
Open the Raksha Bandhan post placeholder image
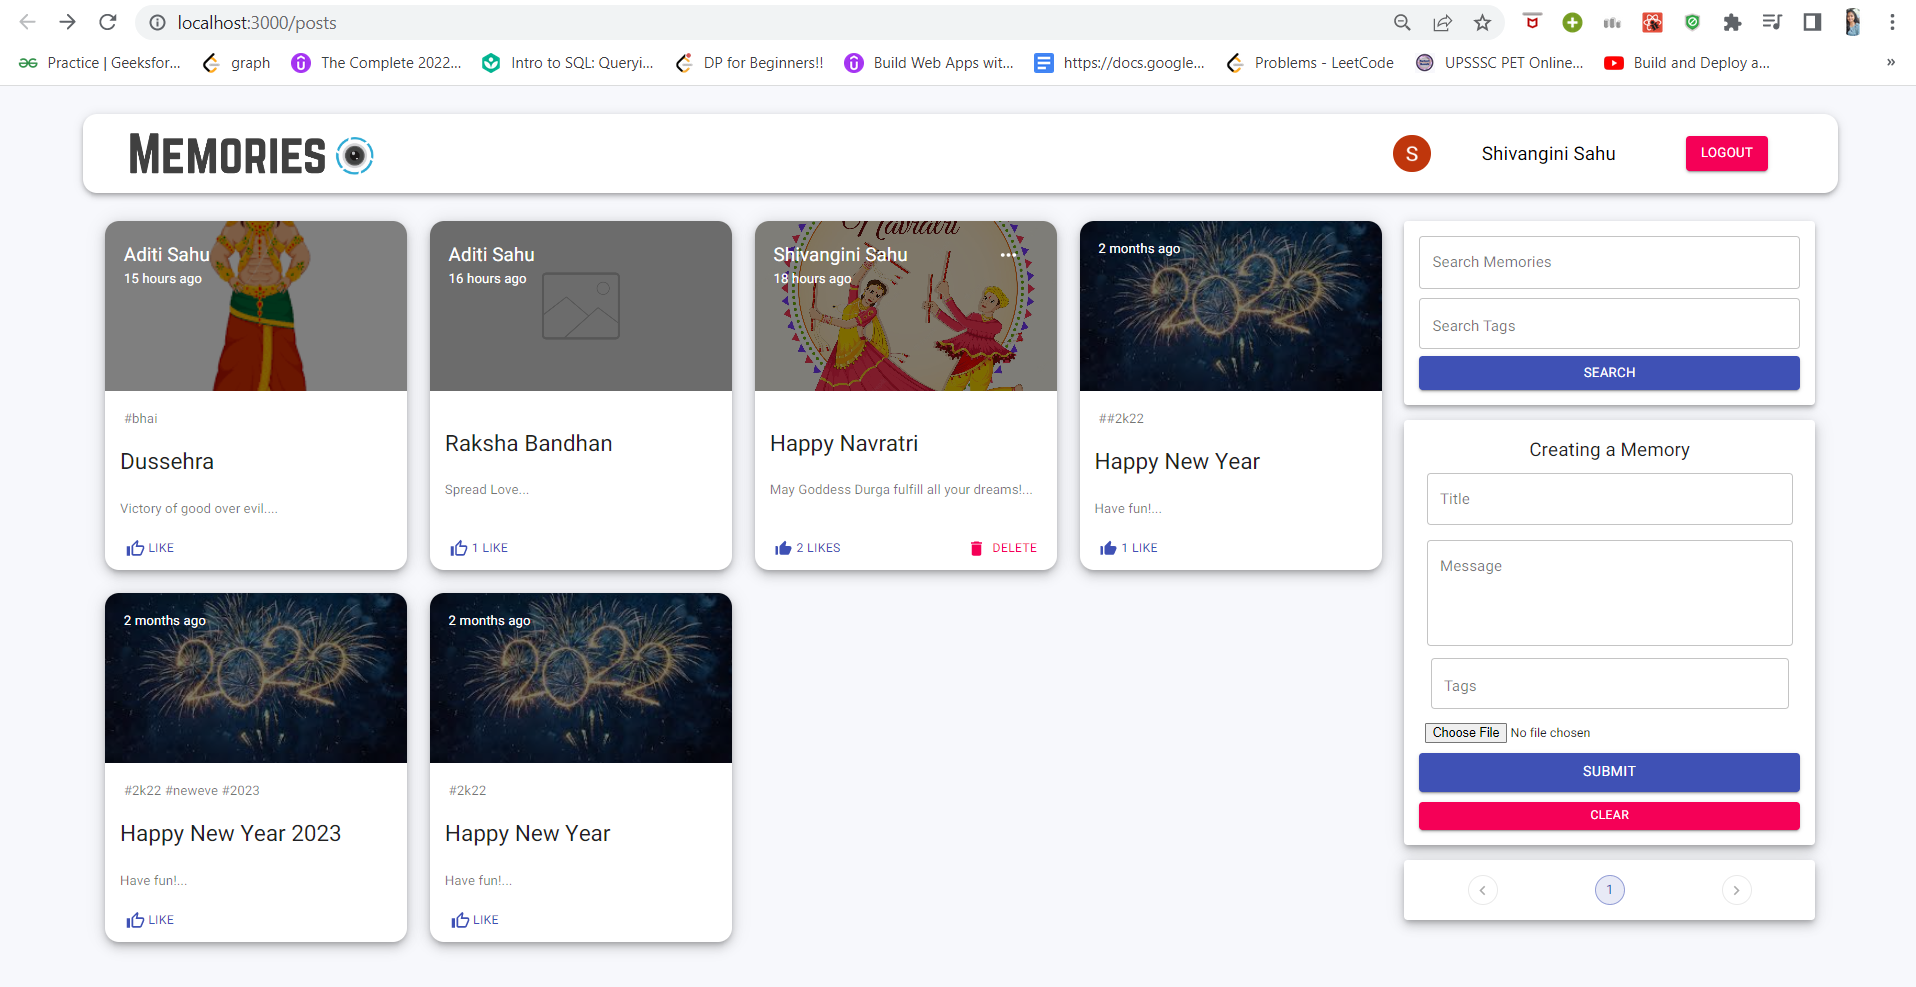pos(580,306)
